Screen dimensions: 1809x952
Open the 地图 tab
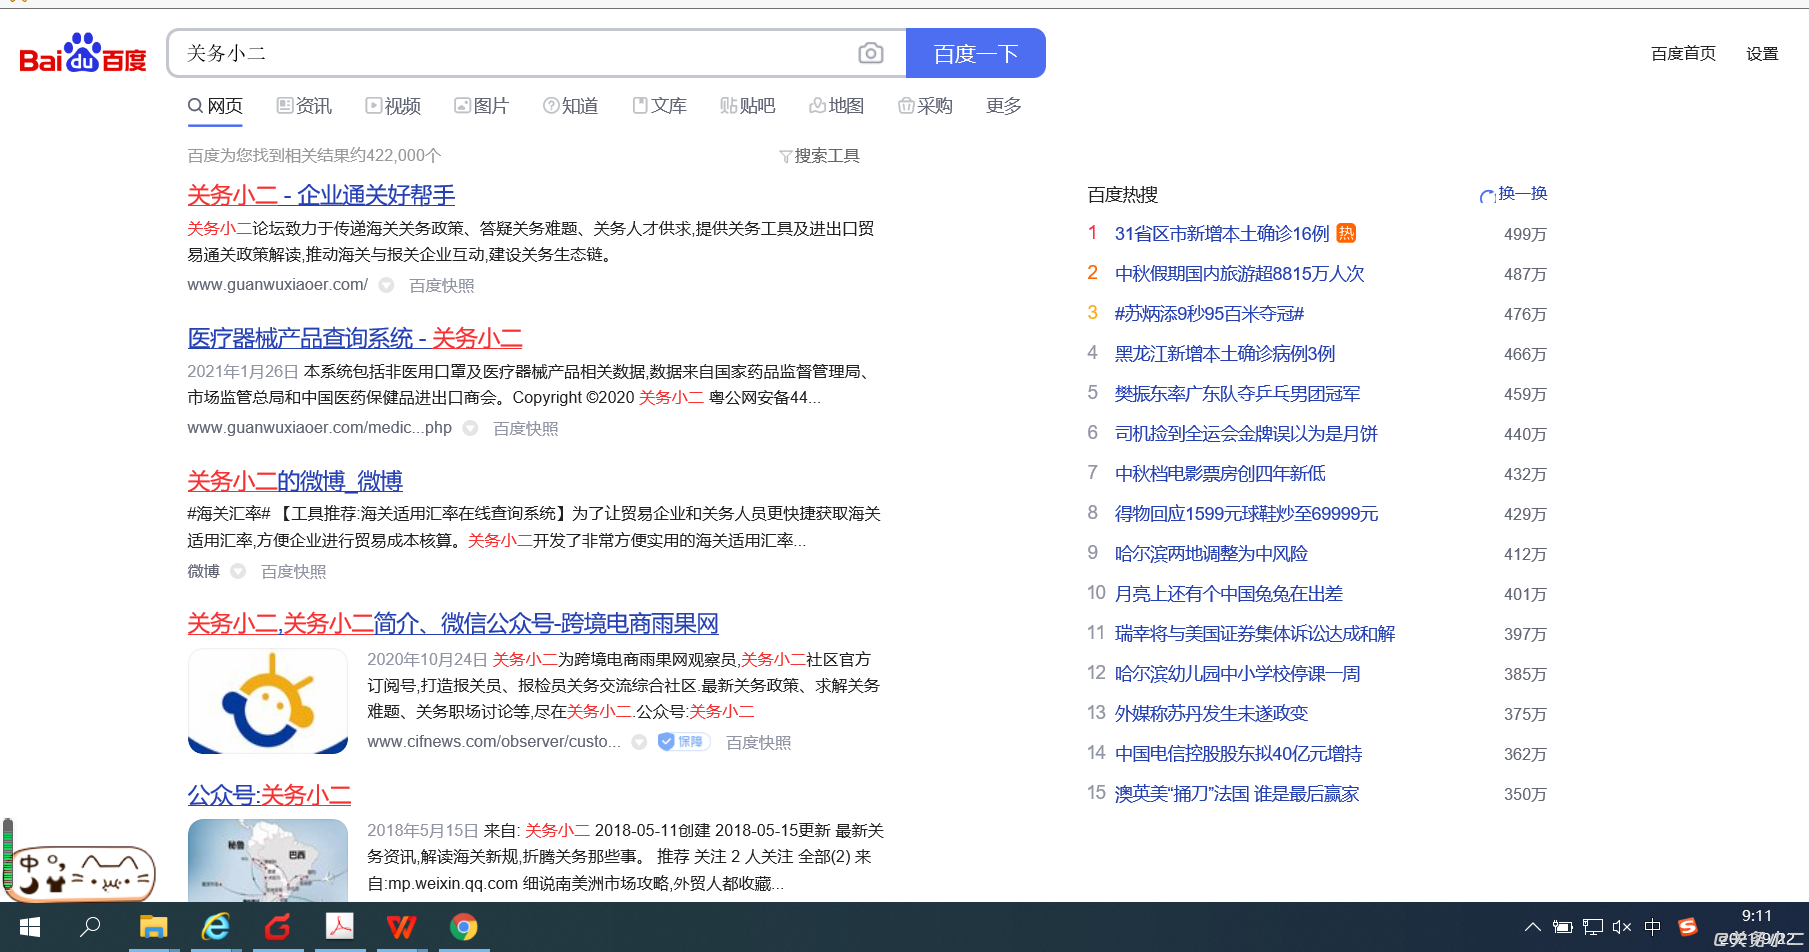click(836, 106)
